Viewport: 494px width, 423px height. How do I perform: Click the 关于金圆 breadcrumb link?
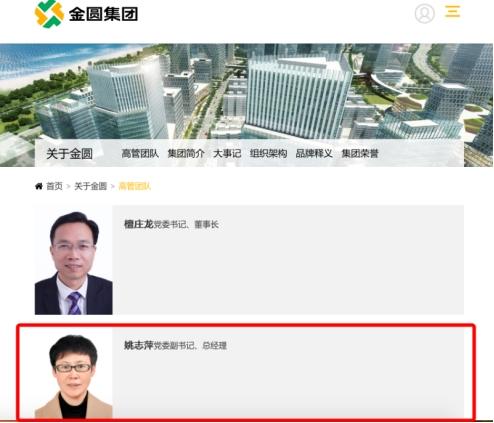coord(90,186)
